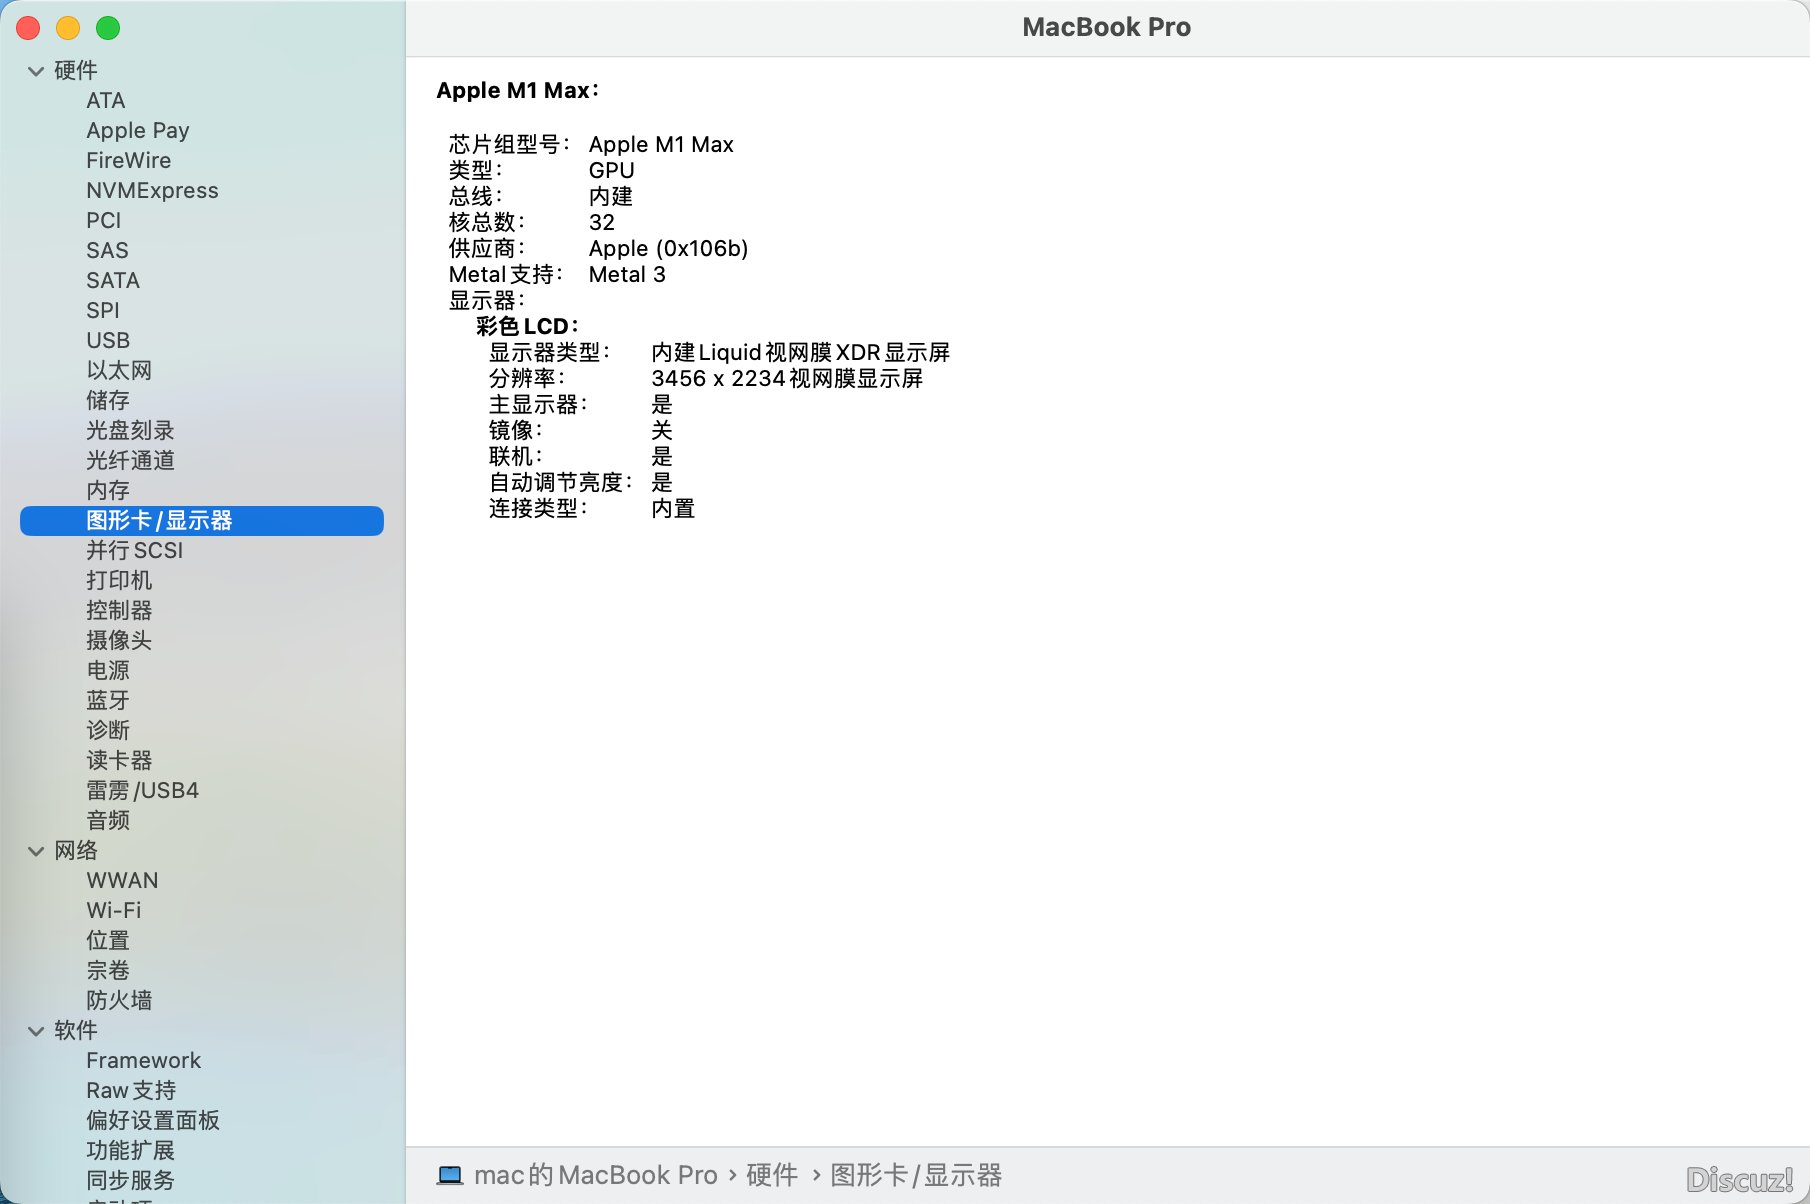Click the 芯片组型号 value 'Apple M1 Max'
Screen dimensions: 1810x1204
[x=661, y=145]
